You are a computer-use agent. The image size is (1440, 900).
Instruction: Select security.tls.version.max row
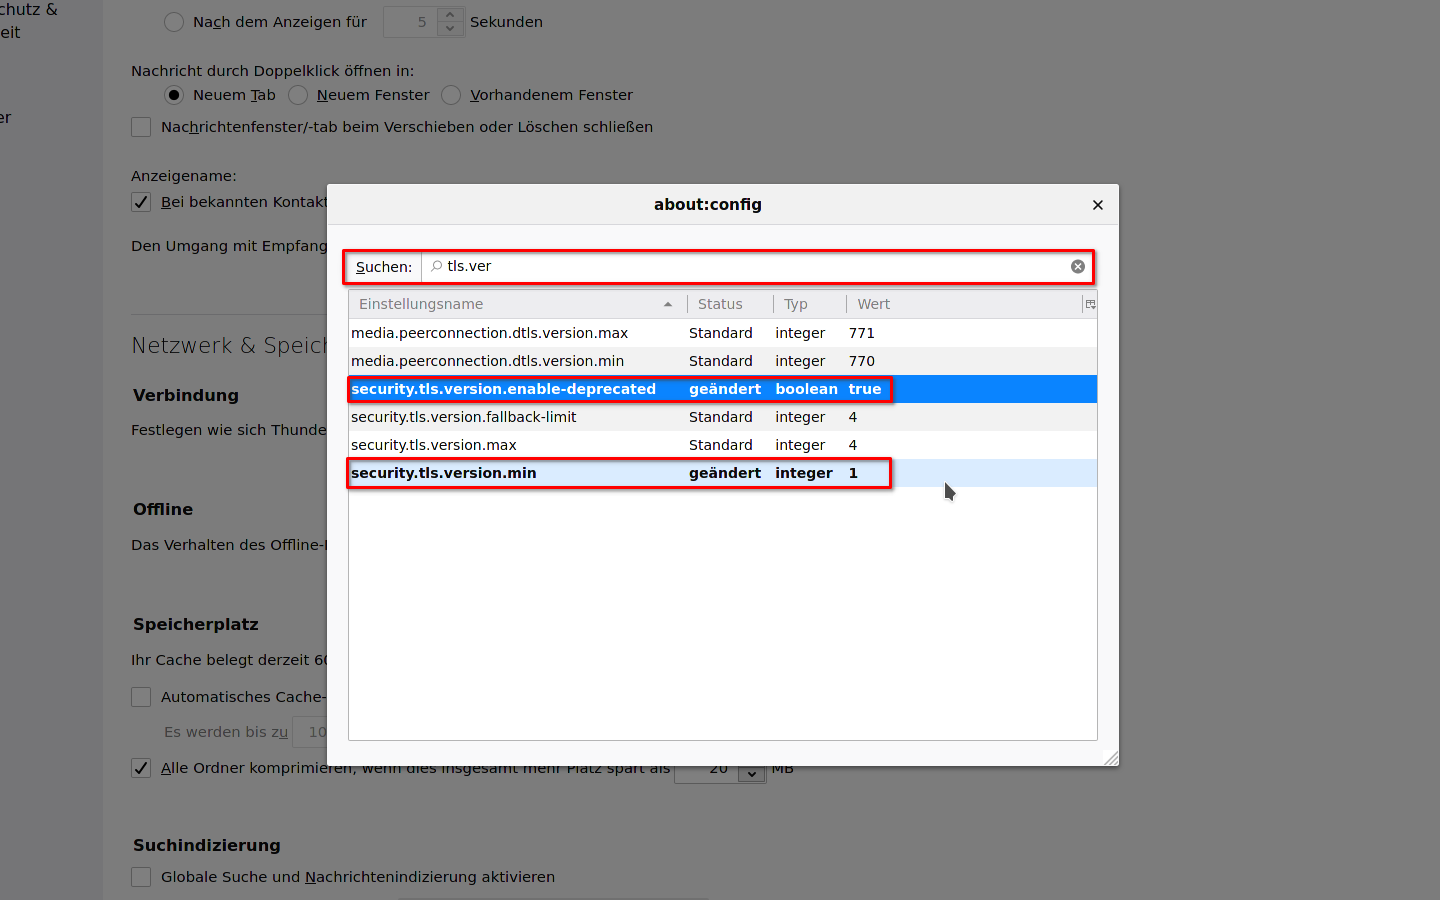click(434, 445)
